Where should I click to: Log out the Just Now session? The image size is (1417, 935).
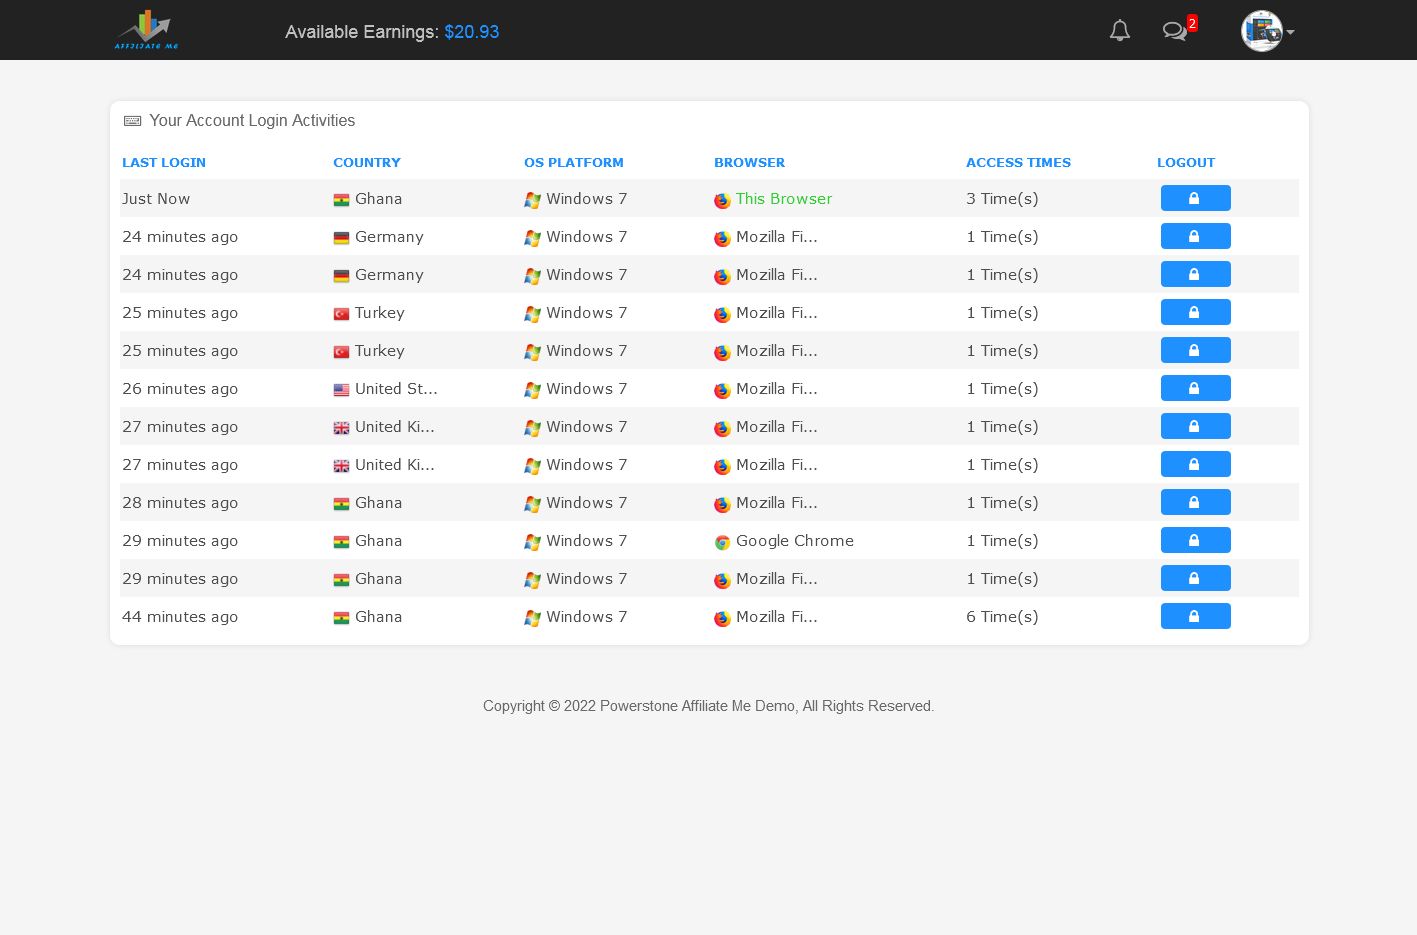[x=1195, y=198]
